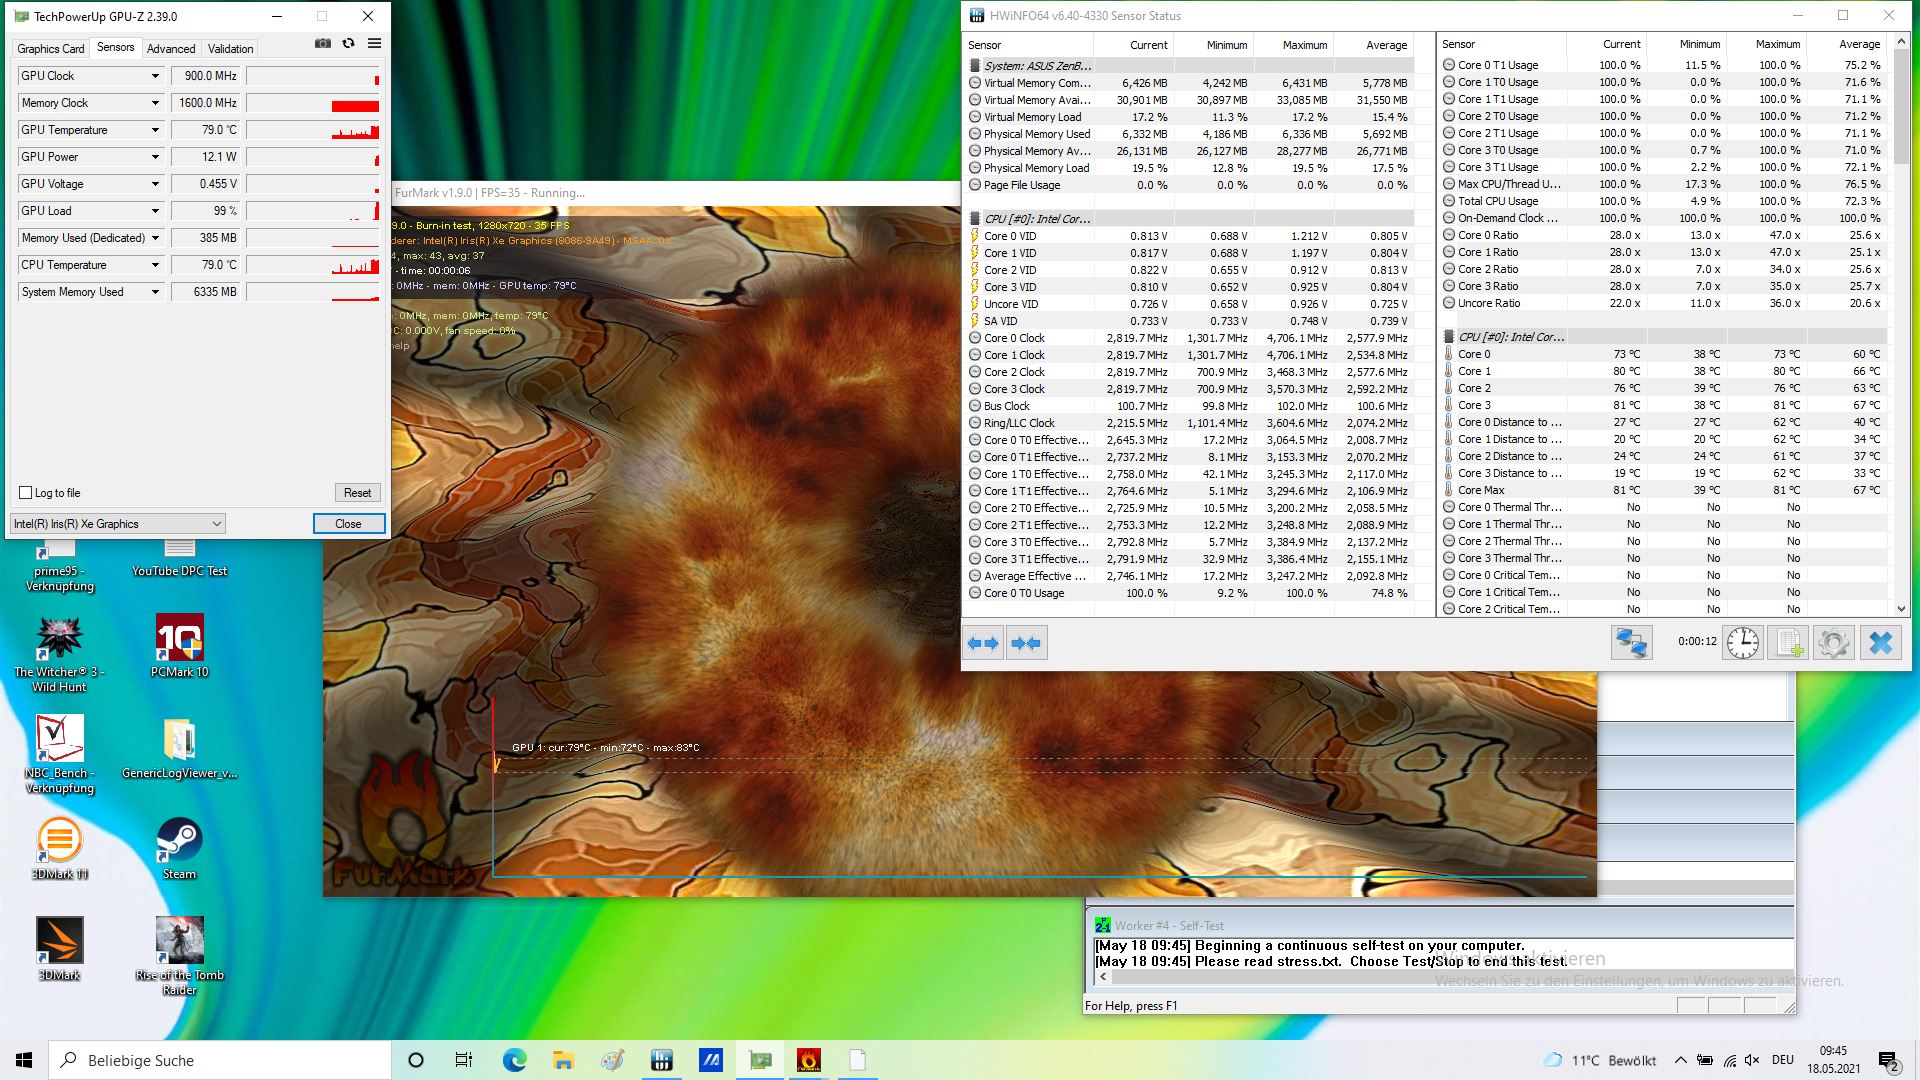Switch to Graphics Card tab
The width and height of the screenshot is (1920, 1080).
pos(50,48)
